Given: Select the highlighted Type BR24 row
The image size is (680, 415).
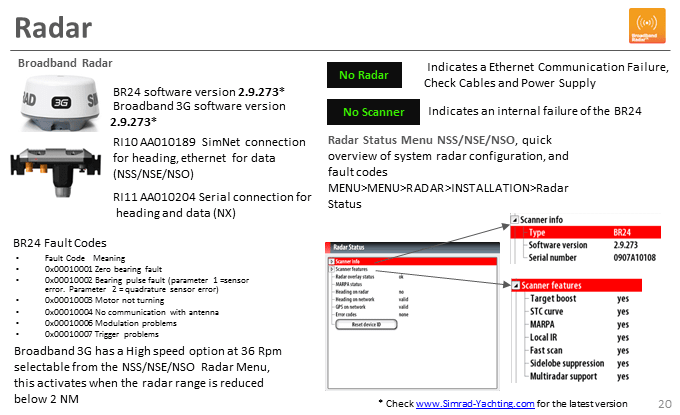Looking at the screenshot, I should point(585,232).
